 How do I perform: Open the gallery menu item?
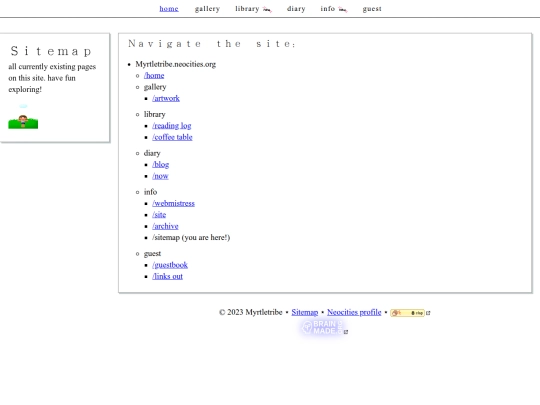pyautogui.click(x=207, y=9)
